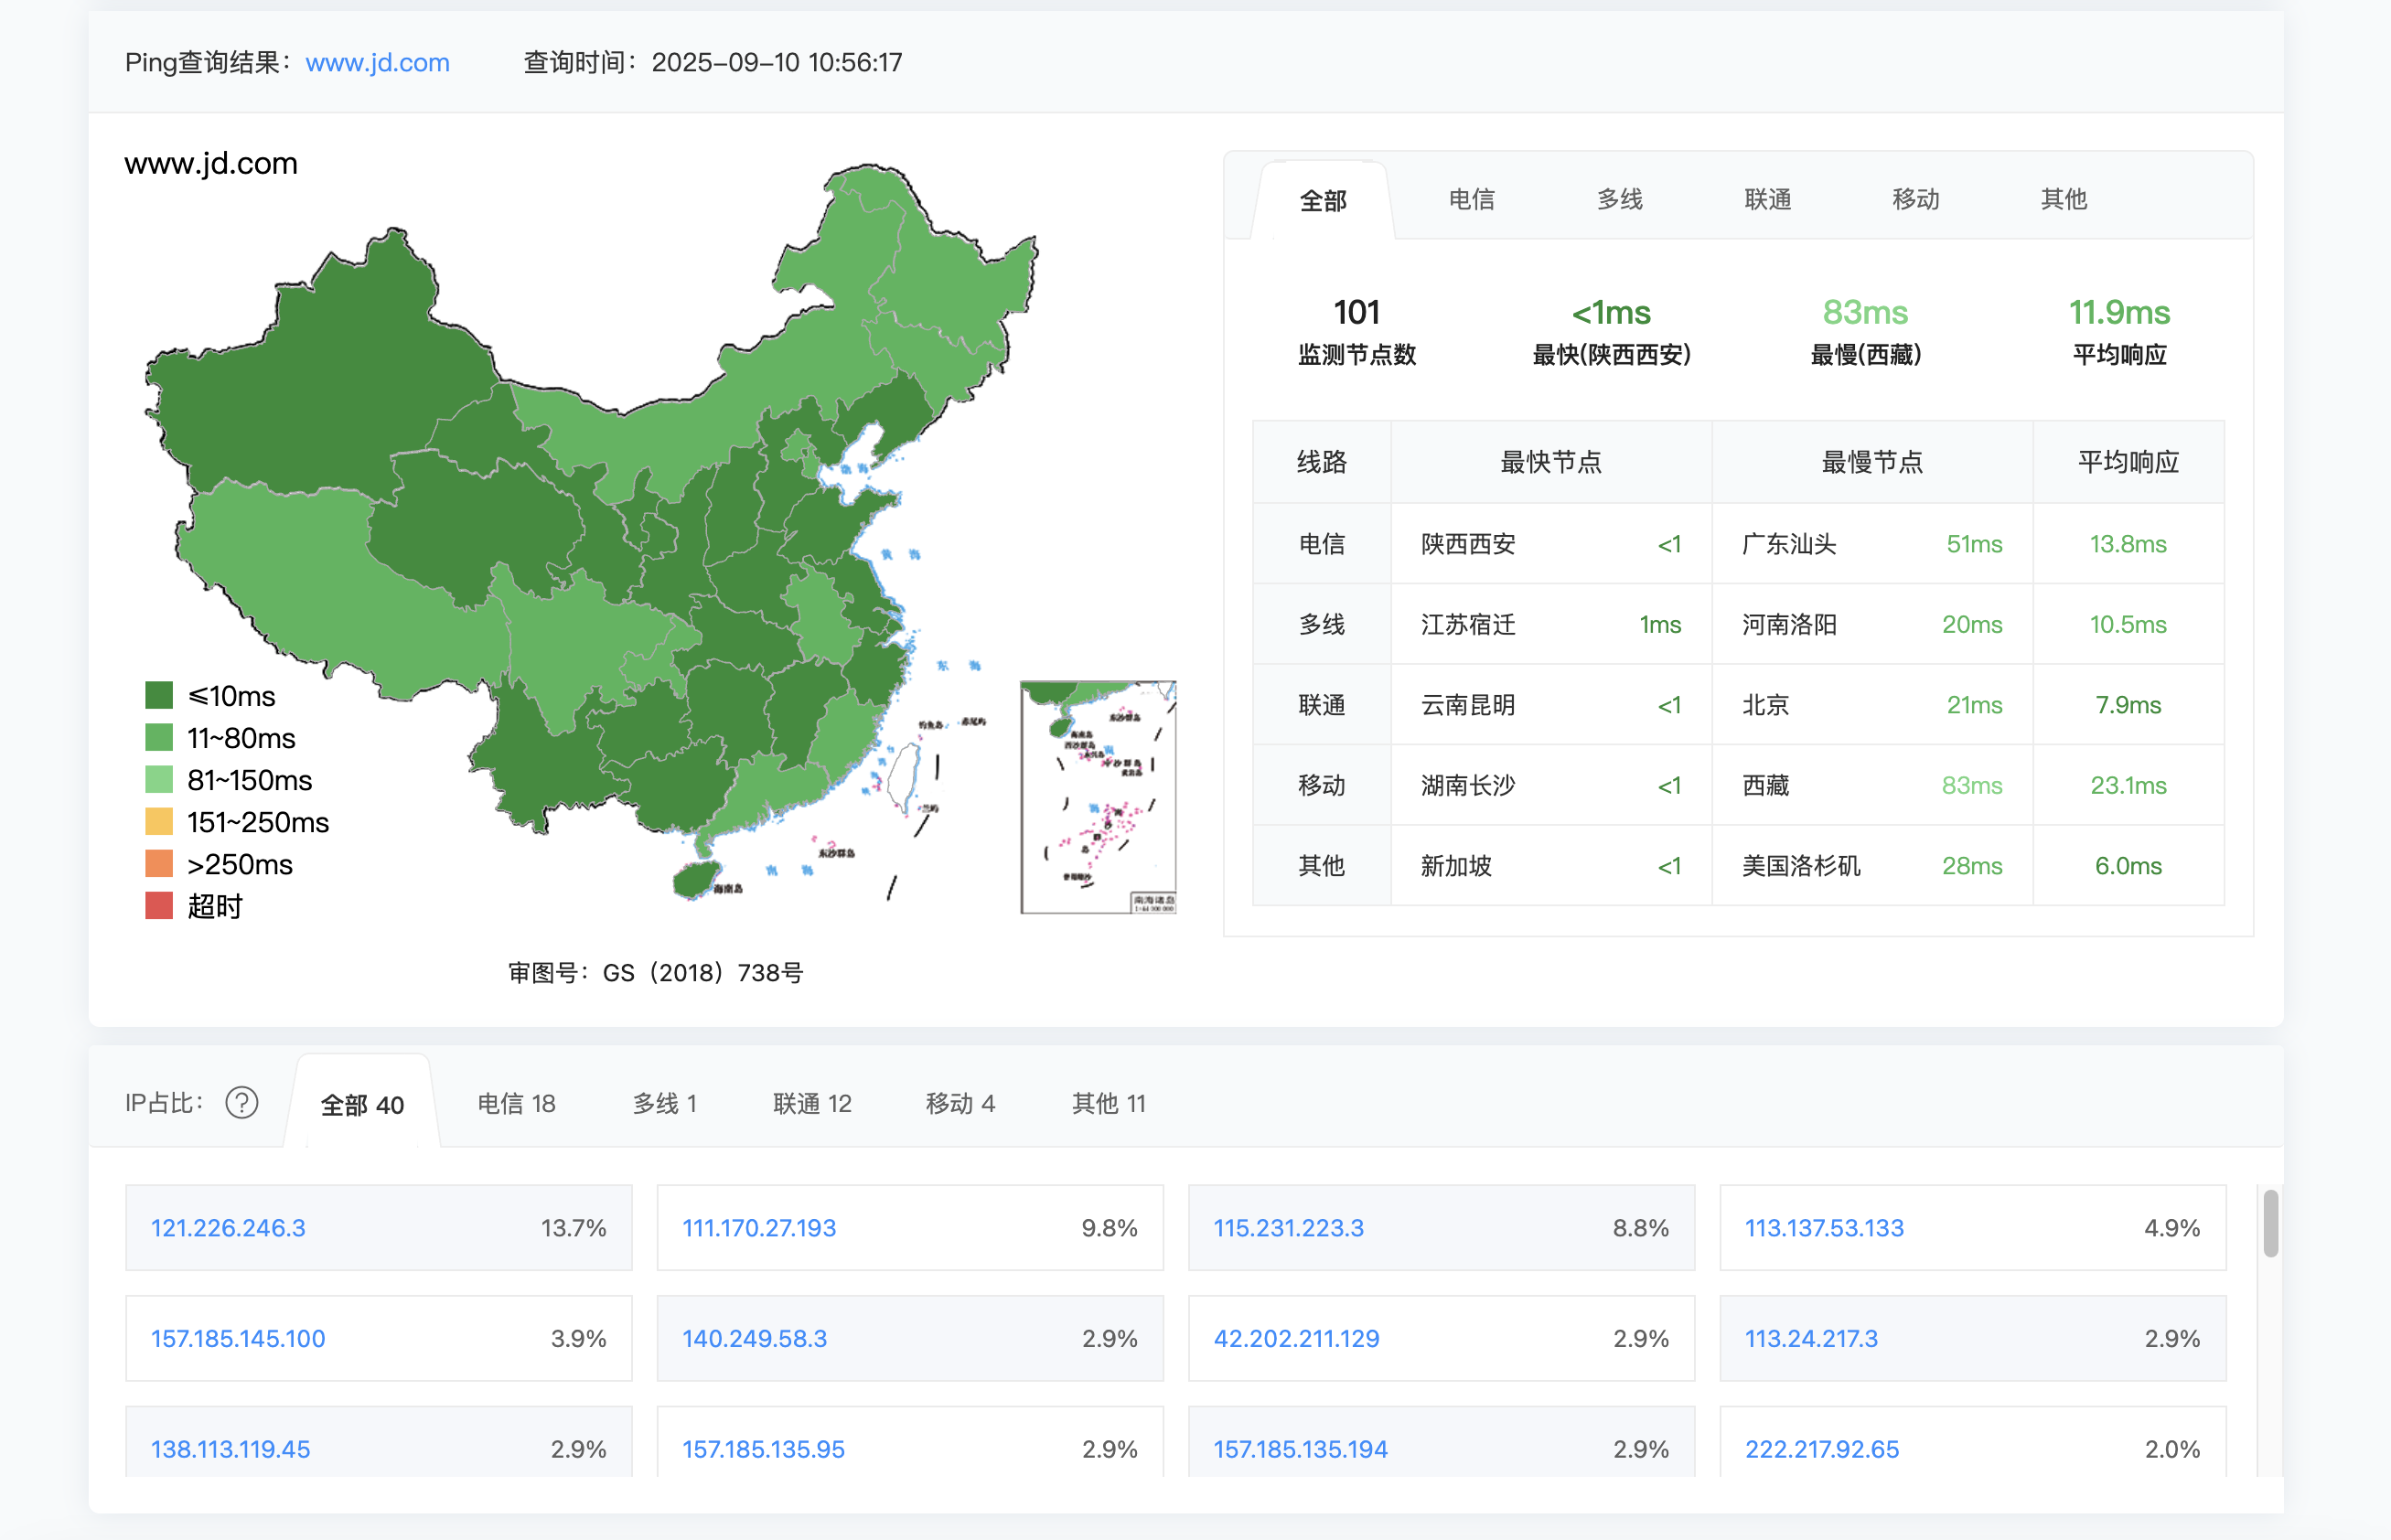Click the 超时 red legend swatch

[159, 906]
